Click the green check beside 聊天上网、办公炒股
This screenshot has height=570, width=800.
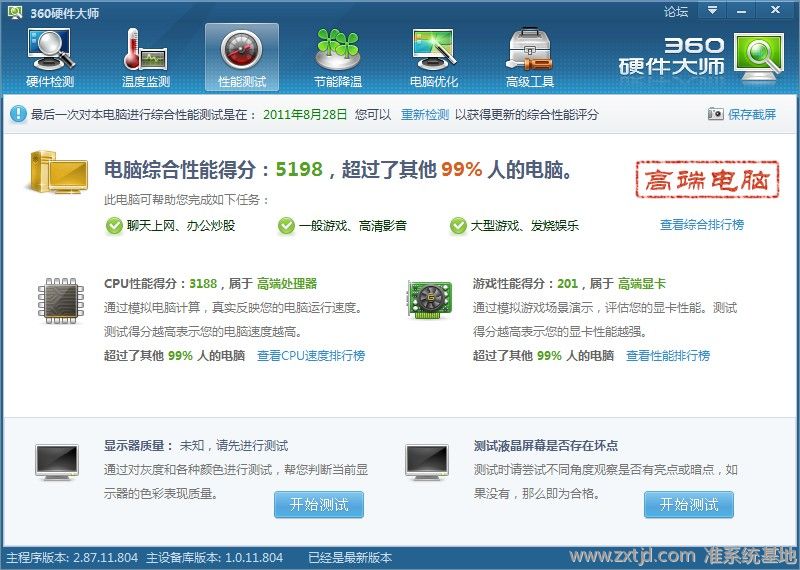pos(114,225)
